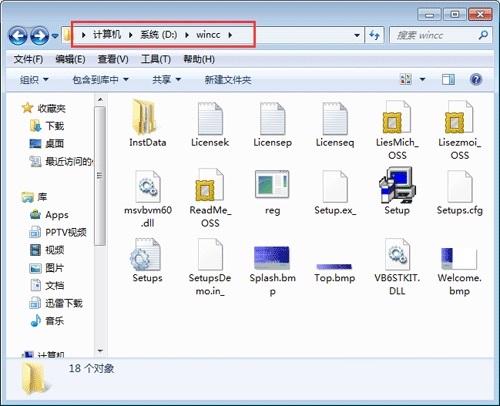This screenshot has width=500, height=406.
Task: Open 下载 in the favorites list
Action: click(47, 126)
